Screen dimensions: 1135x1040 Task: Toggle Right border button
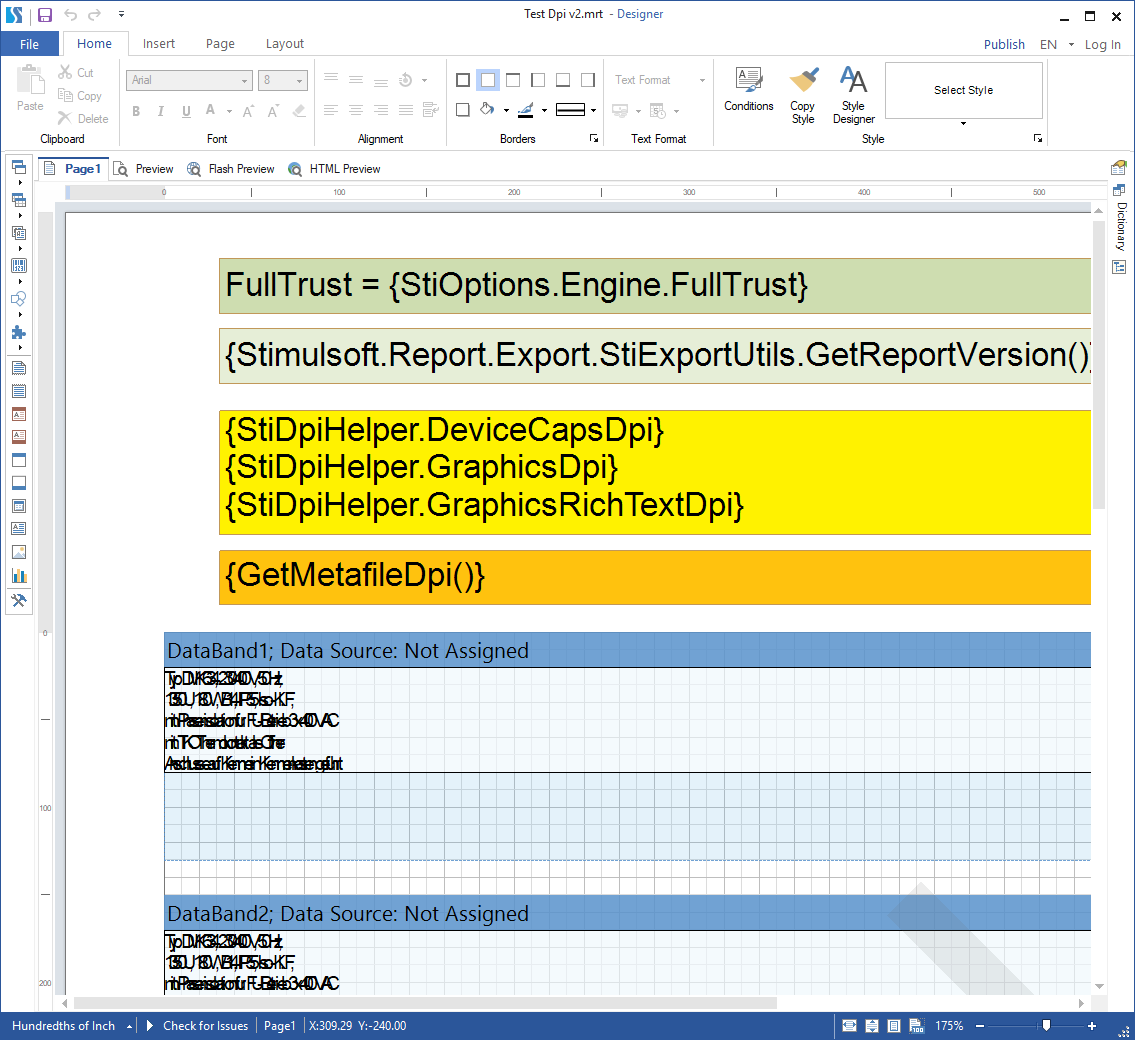pyautogui.click(x=588, y=80)
